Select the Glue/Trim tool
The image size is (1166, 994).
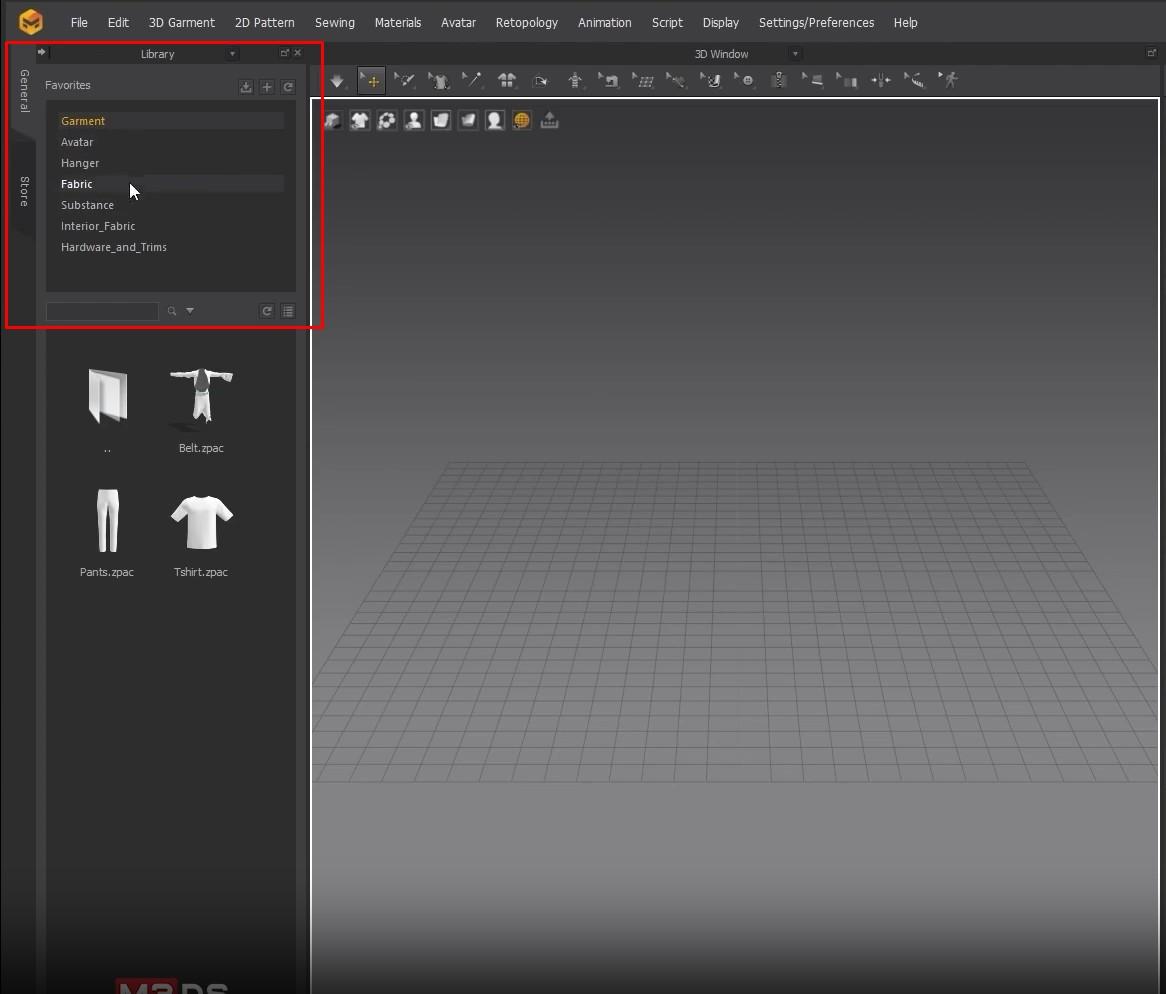[x=847, y=80]
